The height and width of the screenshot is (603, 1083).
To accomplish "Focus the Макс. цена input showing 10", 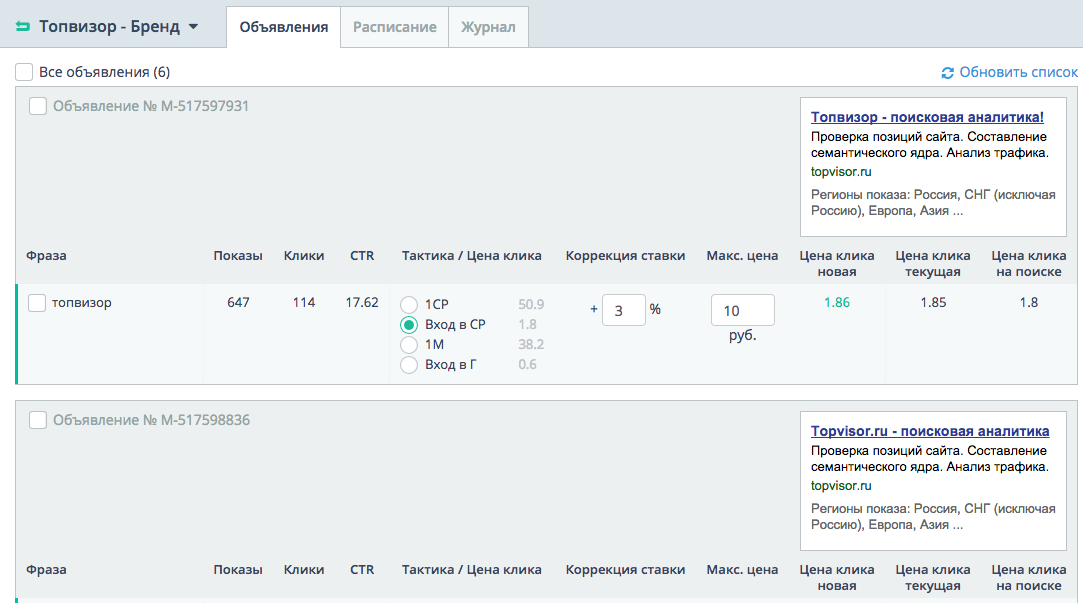I will coord(742,311).
